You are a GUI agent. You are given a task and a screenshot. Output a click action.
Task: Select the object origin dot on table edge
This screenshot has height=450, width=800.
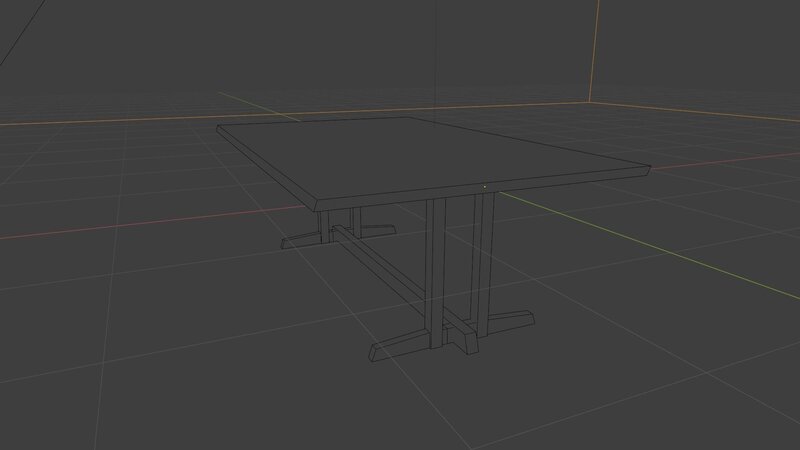click(x=485, y=186)
